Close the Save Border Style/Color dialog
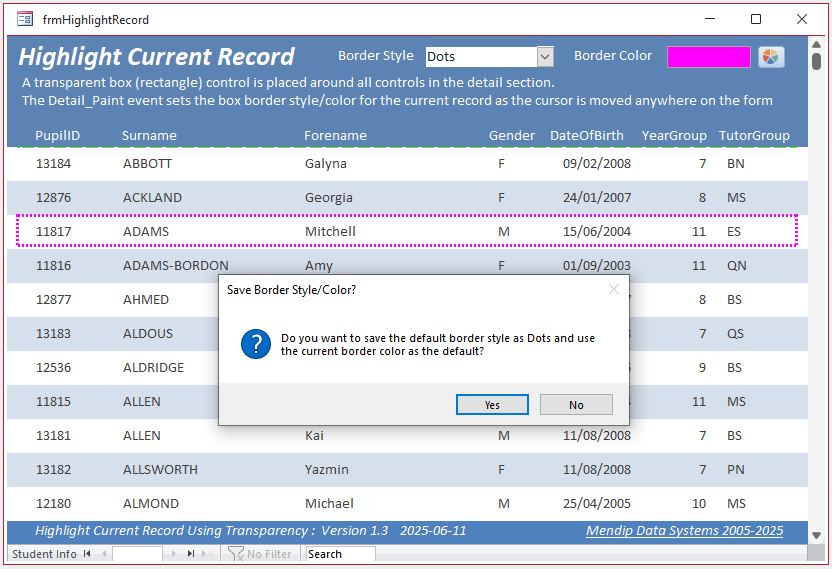The height and width of the screenshot is (569, 832). coord(614,289)
